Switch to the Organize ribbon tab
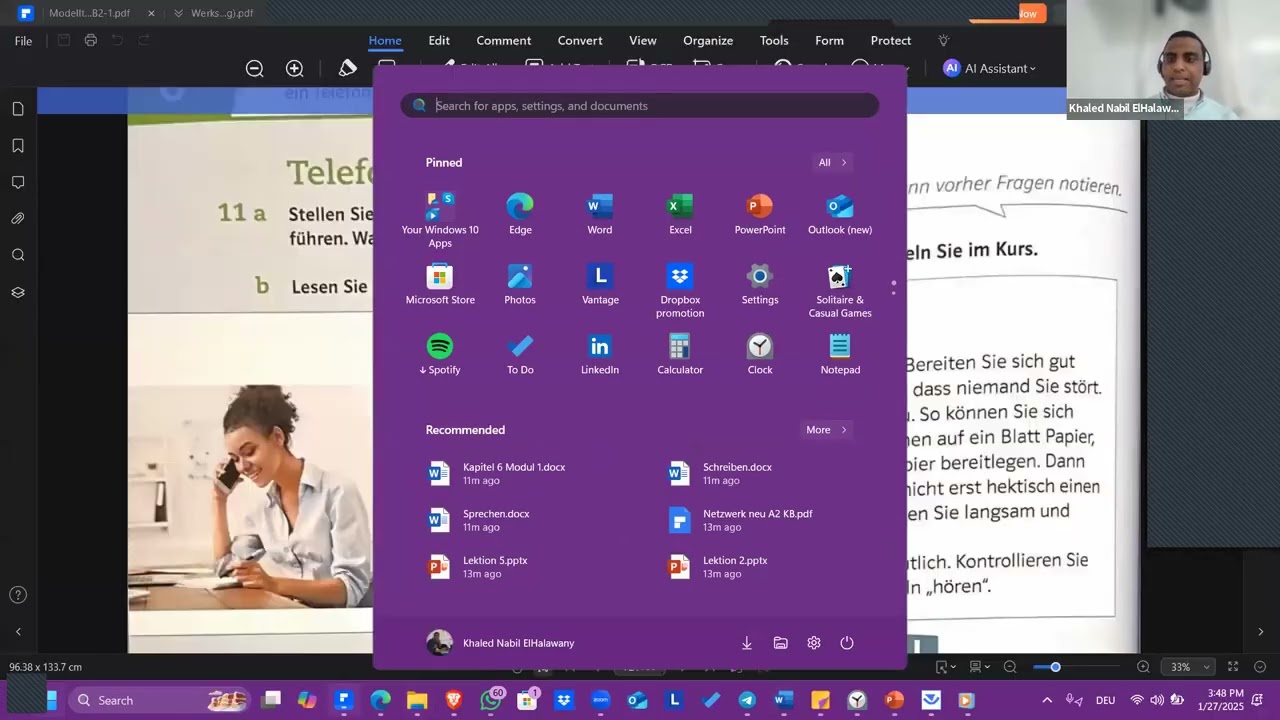The image size is (1280, 720). tap(708, 41)
